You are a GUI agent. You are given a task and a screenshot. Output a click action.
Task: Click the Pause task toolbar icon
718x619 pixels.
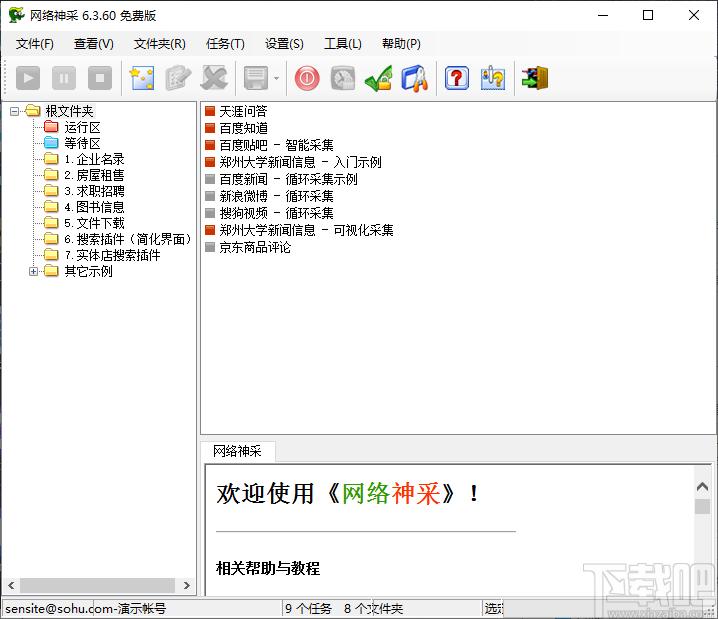click(64, 78)
